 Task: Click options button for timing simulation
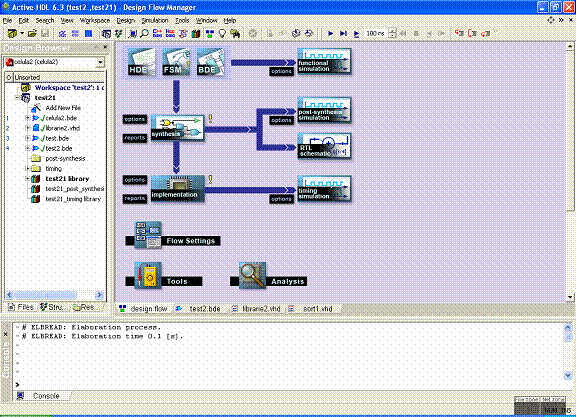[x=281, y=199]
